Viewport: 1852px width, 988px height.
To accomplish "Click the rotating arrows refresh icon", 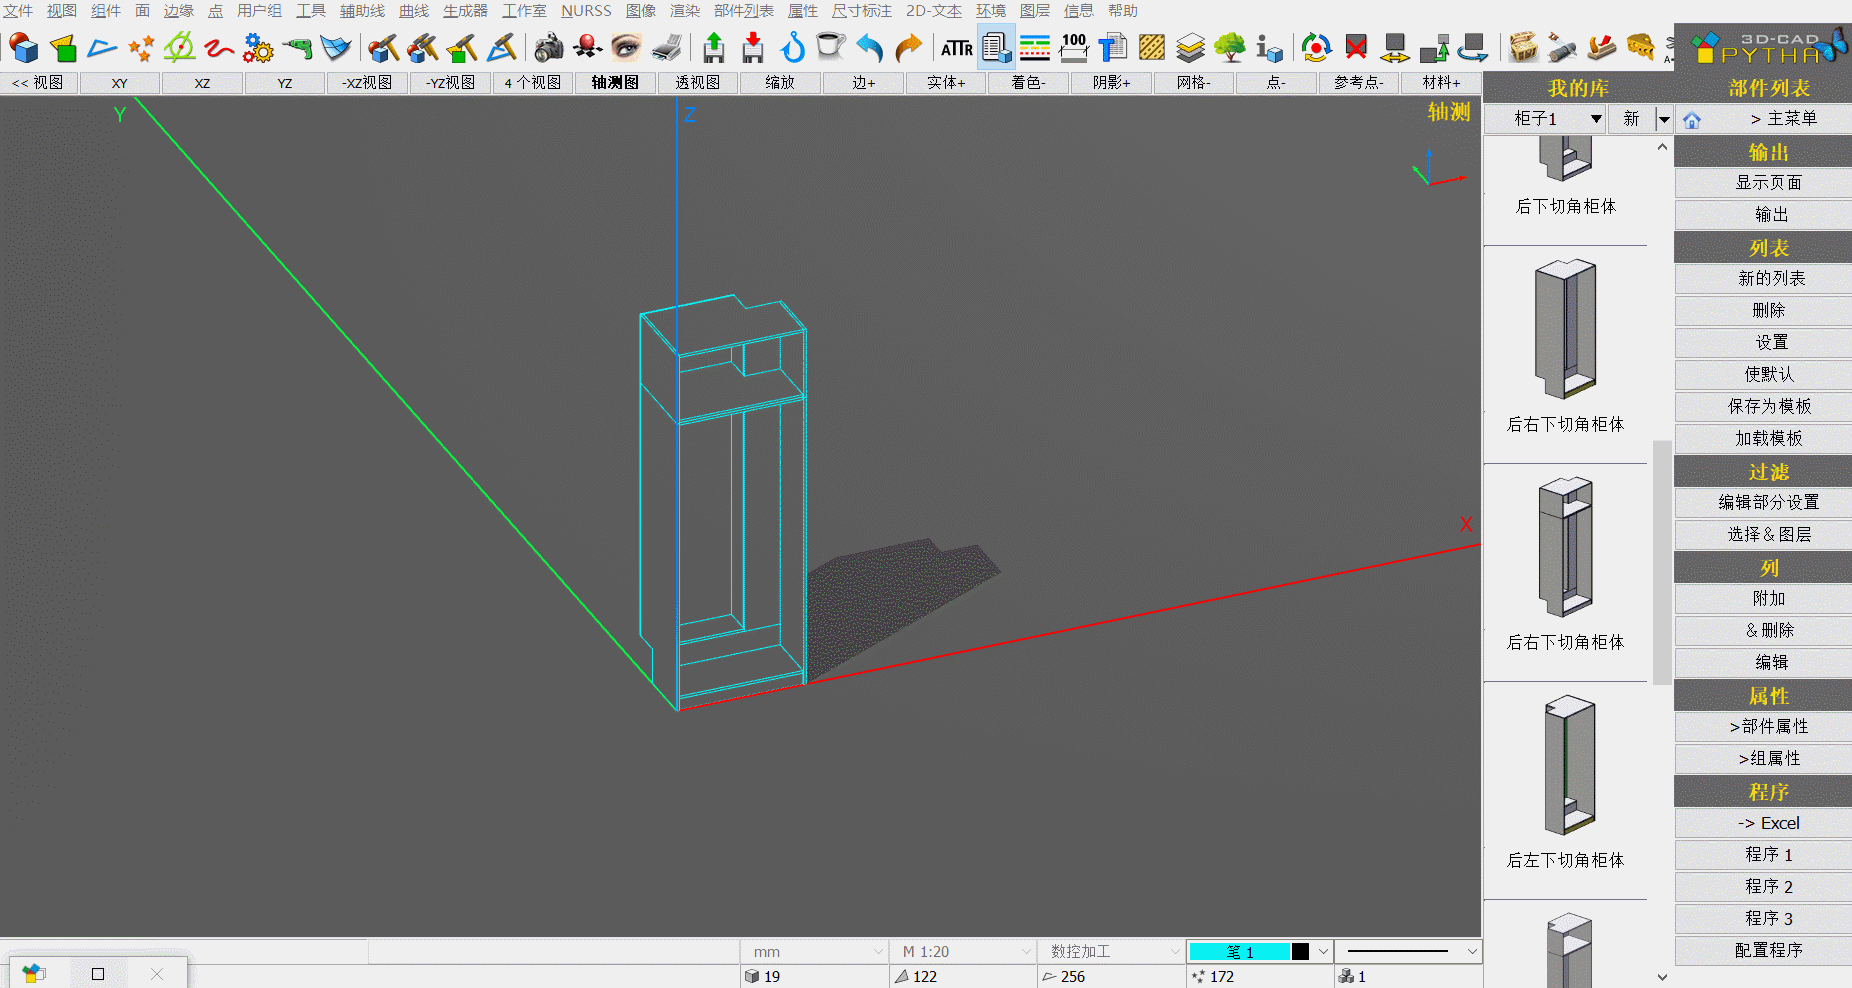I will (1317, 47).
